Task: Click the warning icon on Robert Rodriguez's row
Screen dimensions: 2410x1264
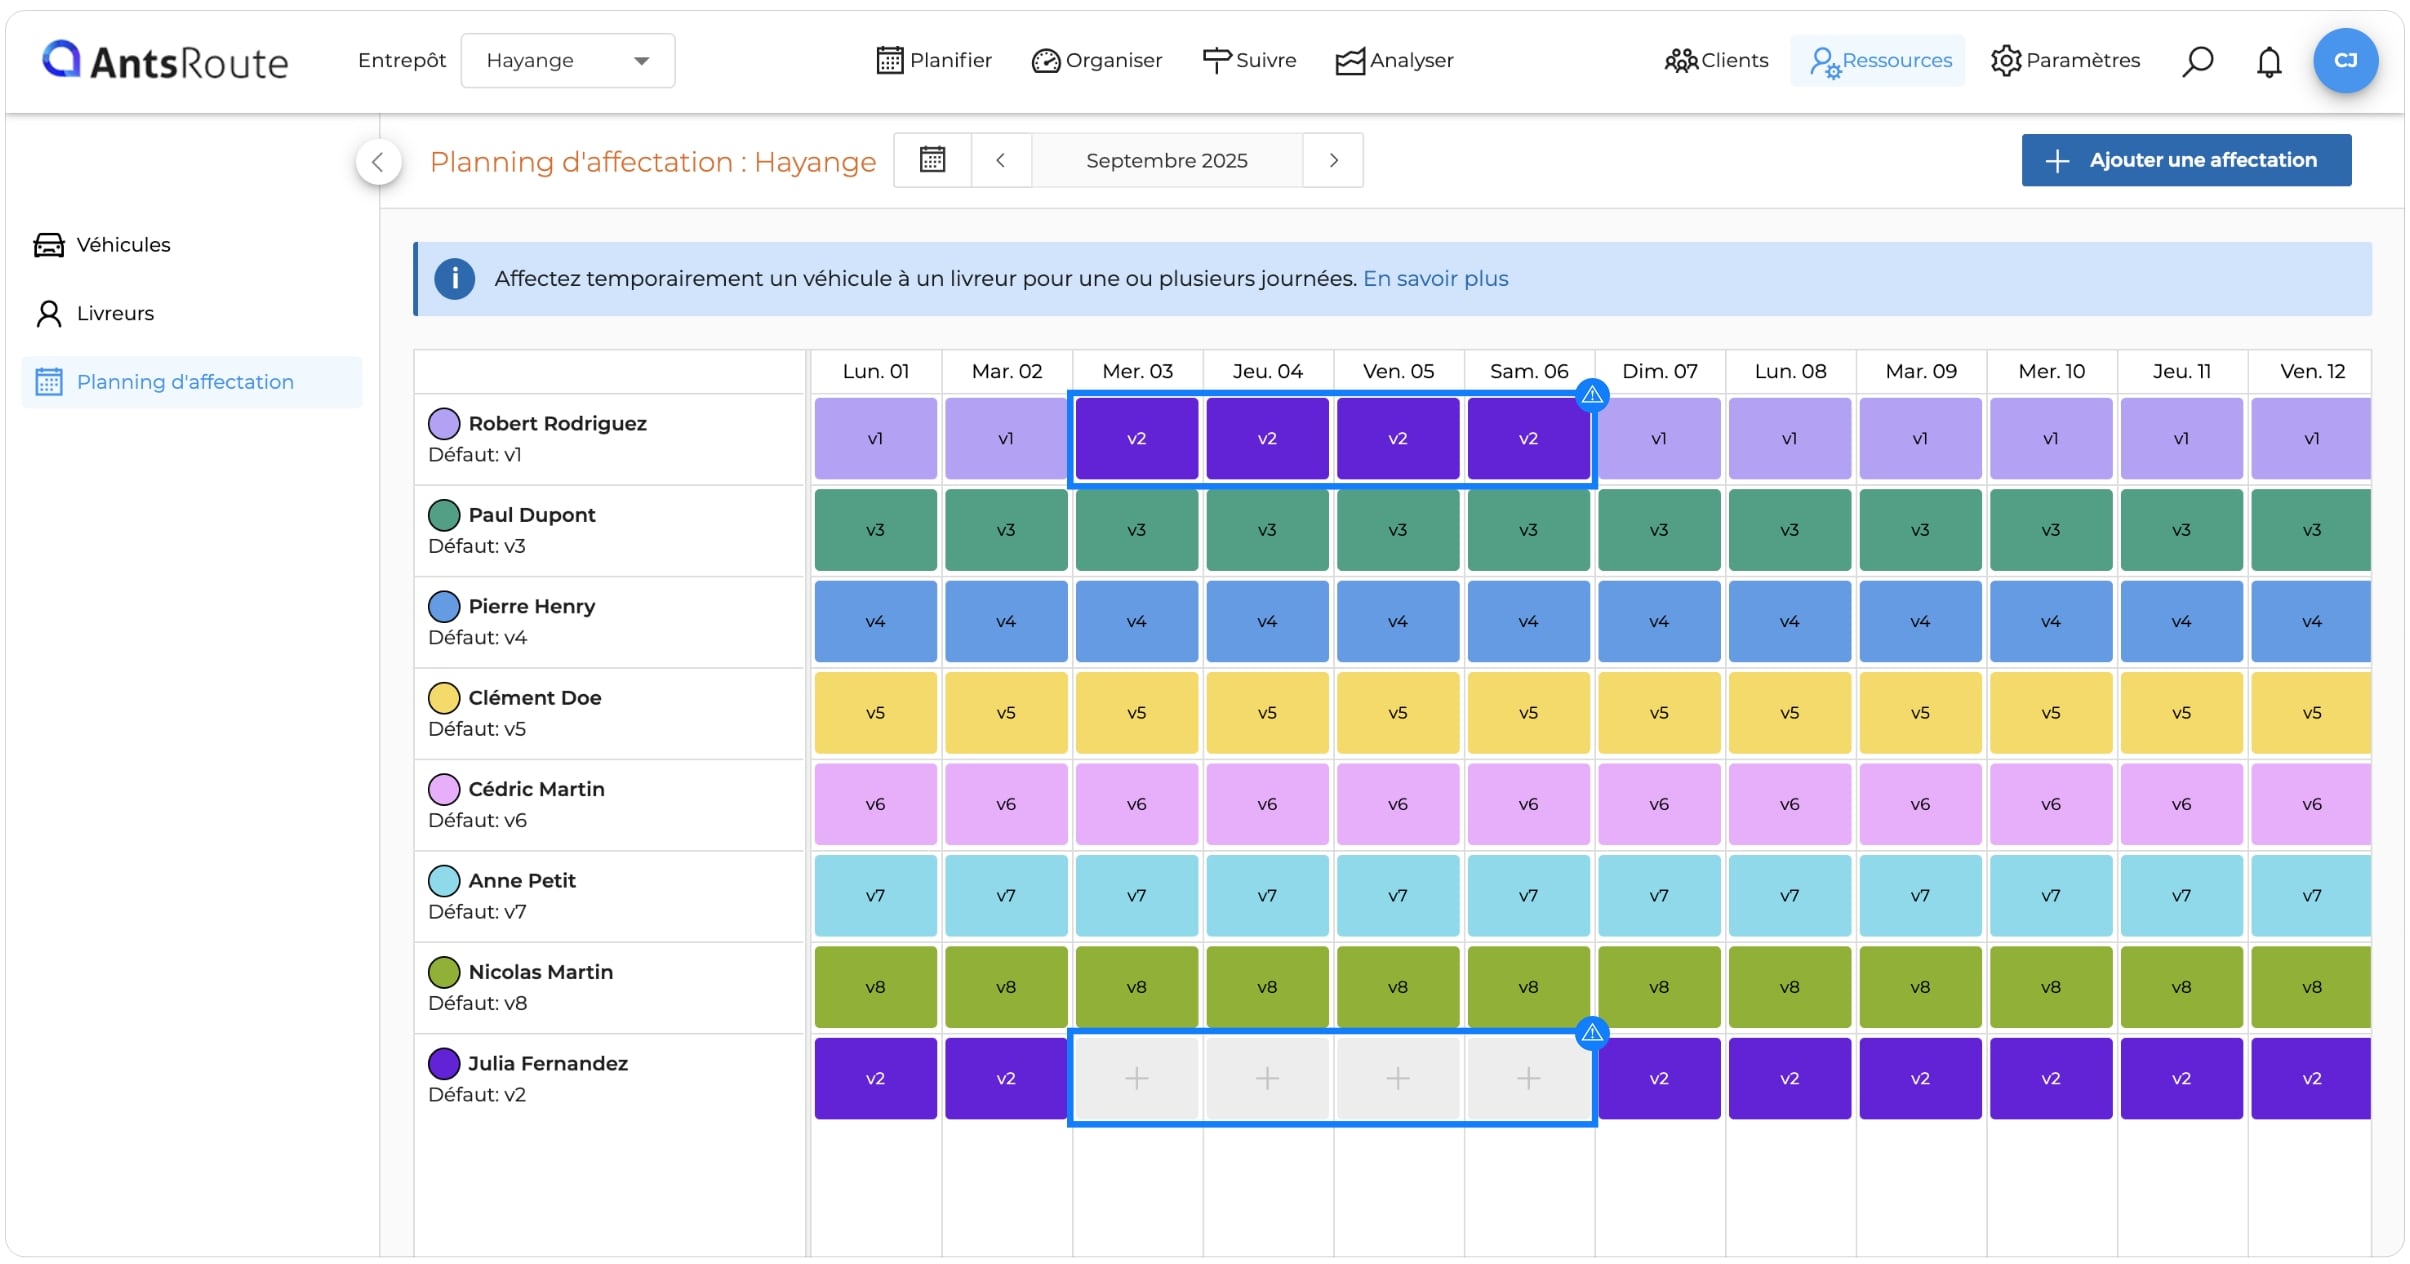Action: pos(1592,396)
